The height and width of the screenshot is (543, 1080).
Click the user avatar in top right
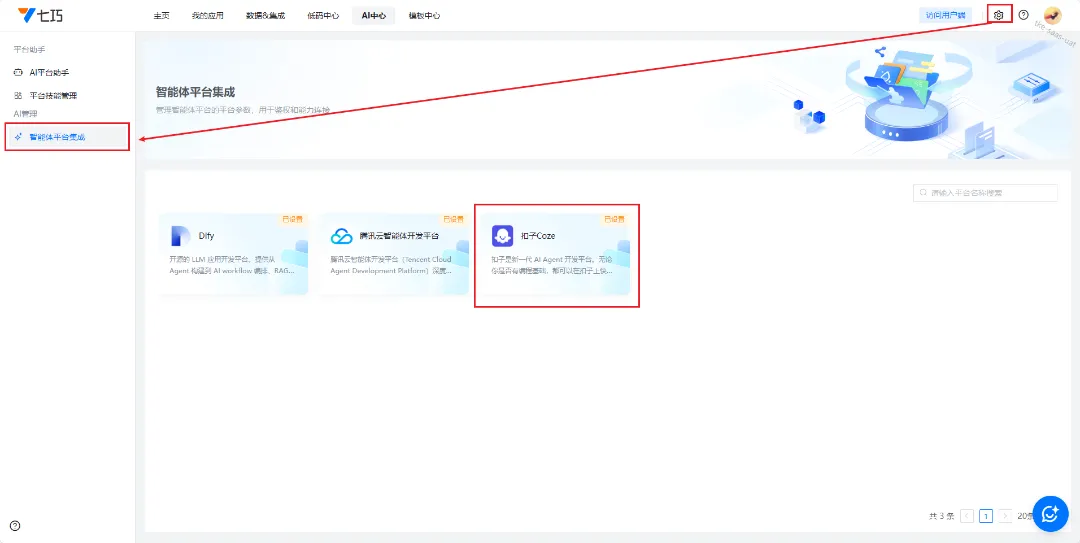click(1052, 15)
